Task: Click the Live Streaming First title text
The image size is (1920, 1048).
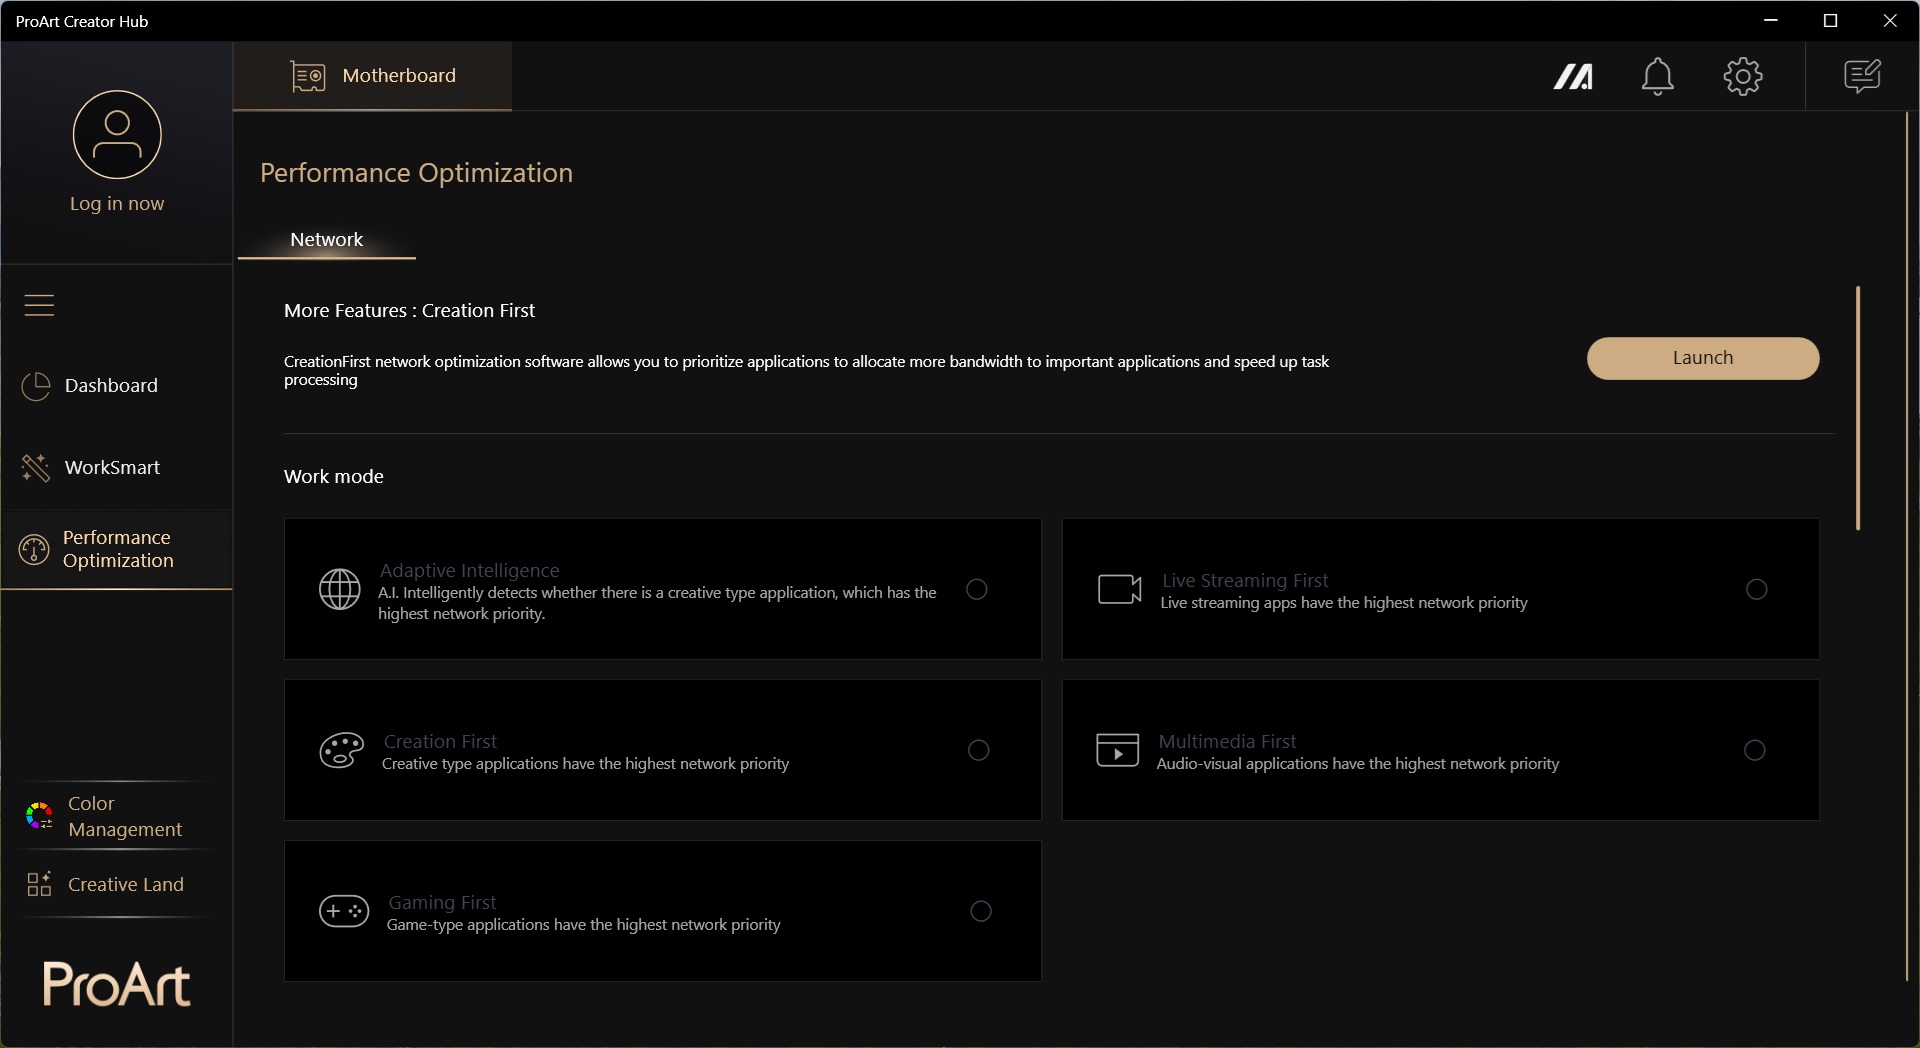Action: [1245, 580]
